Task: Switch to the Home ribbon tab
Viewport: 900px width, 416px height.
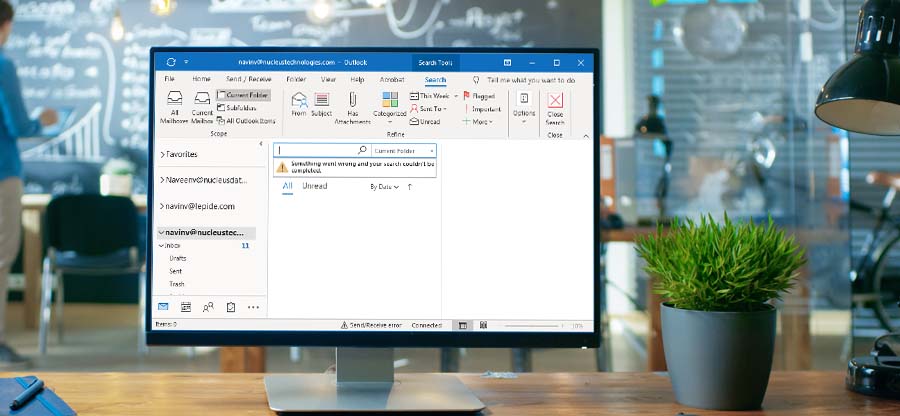Action: 201,79
